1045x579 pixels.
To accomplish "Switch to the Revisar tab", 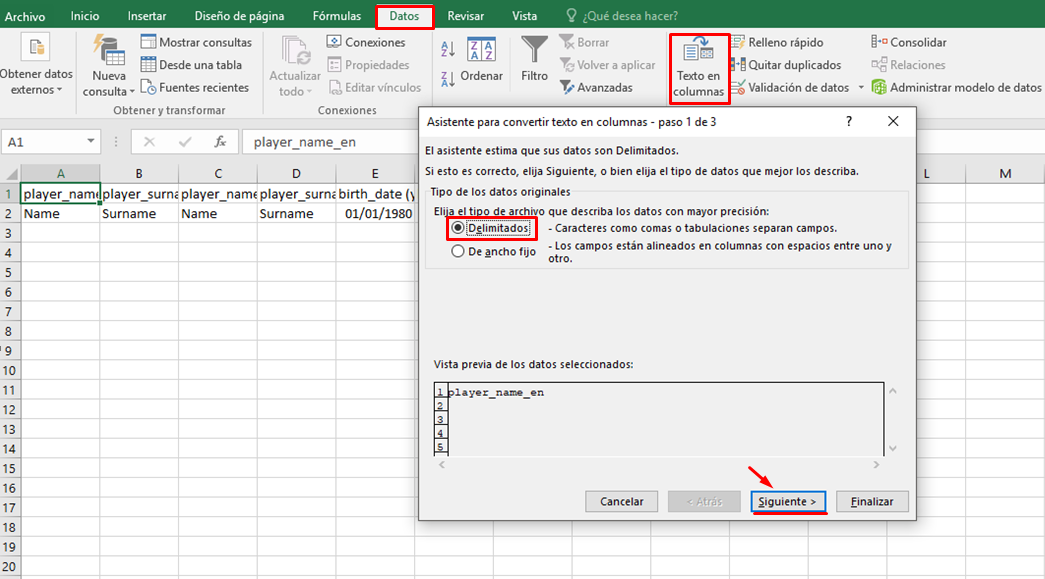I will point(465,16).
